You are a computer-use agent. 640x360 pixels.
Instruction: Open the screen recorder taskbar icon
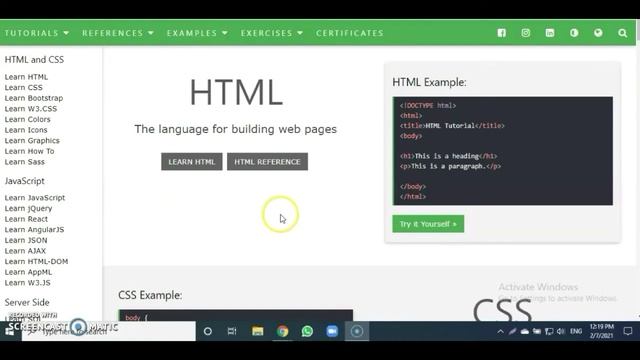point(357,331)
